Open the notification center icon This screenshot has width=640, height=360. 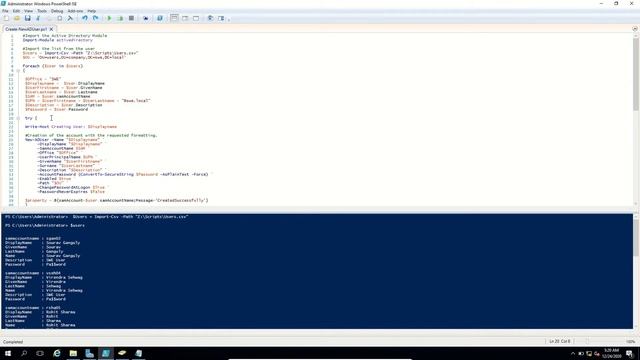pos(630,353)
